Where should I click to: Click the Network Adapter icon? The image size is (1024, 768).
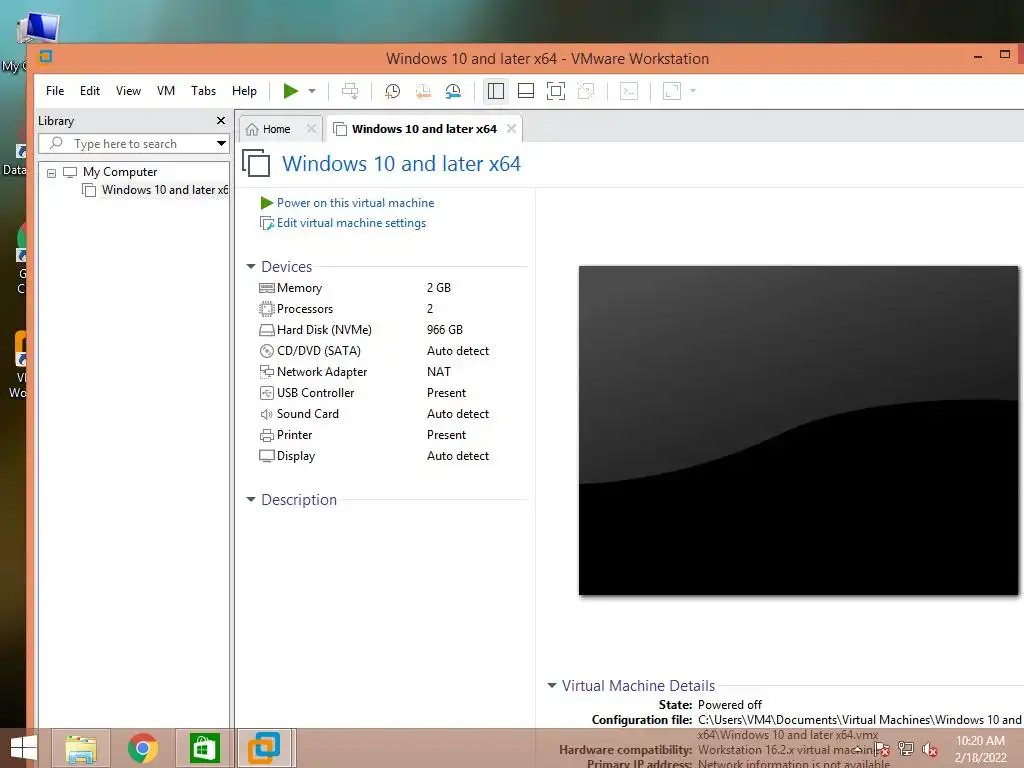(266, 372)
